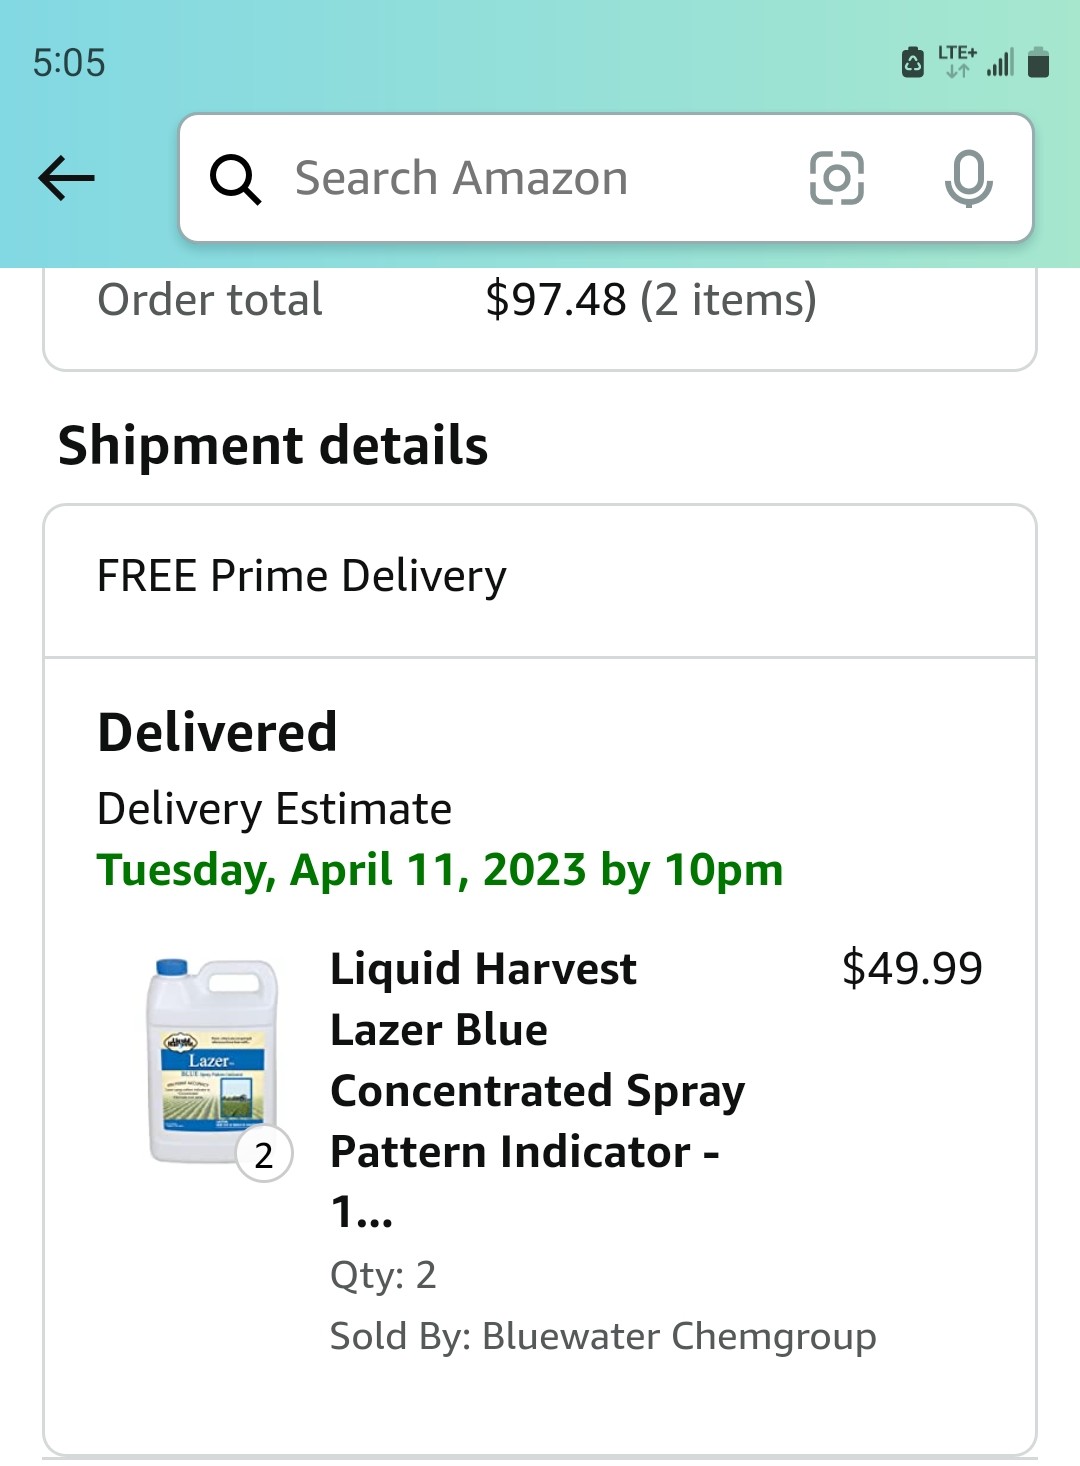The width and height of the screenshot is (1080, 1466).
Task: Tap the microphone voice search icon
Action: 968,179
